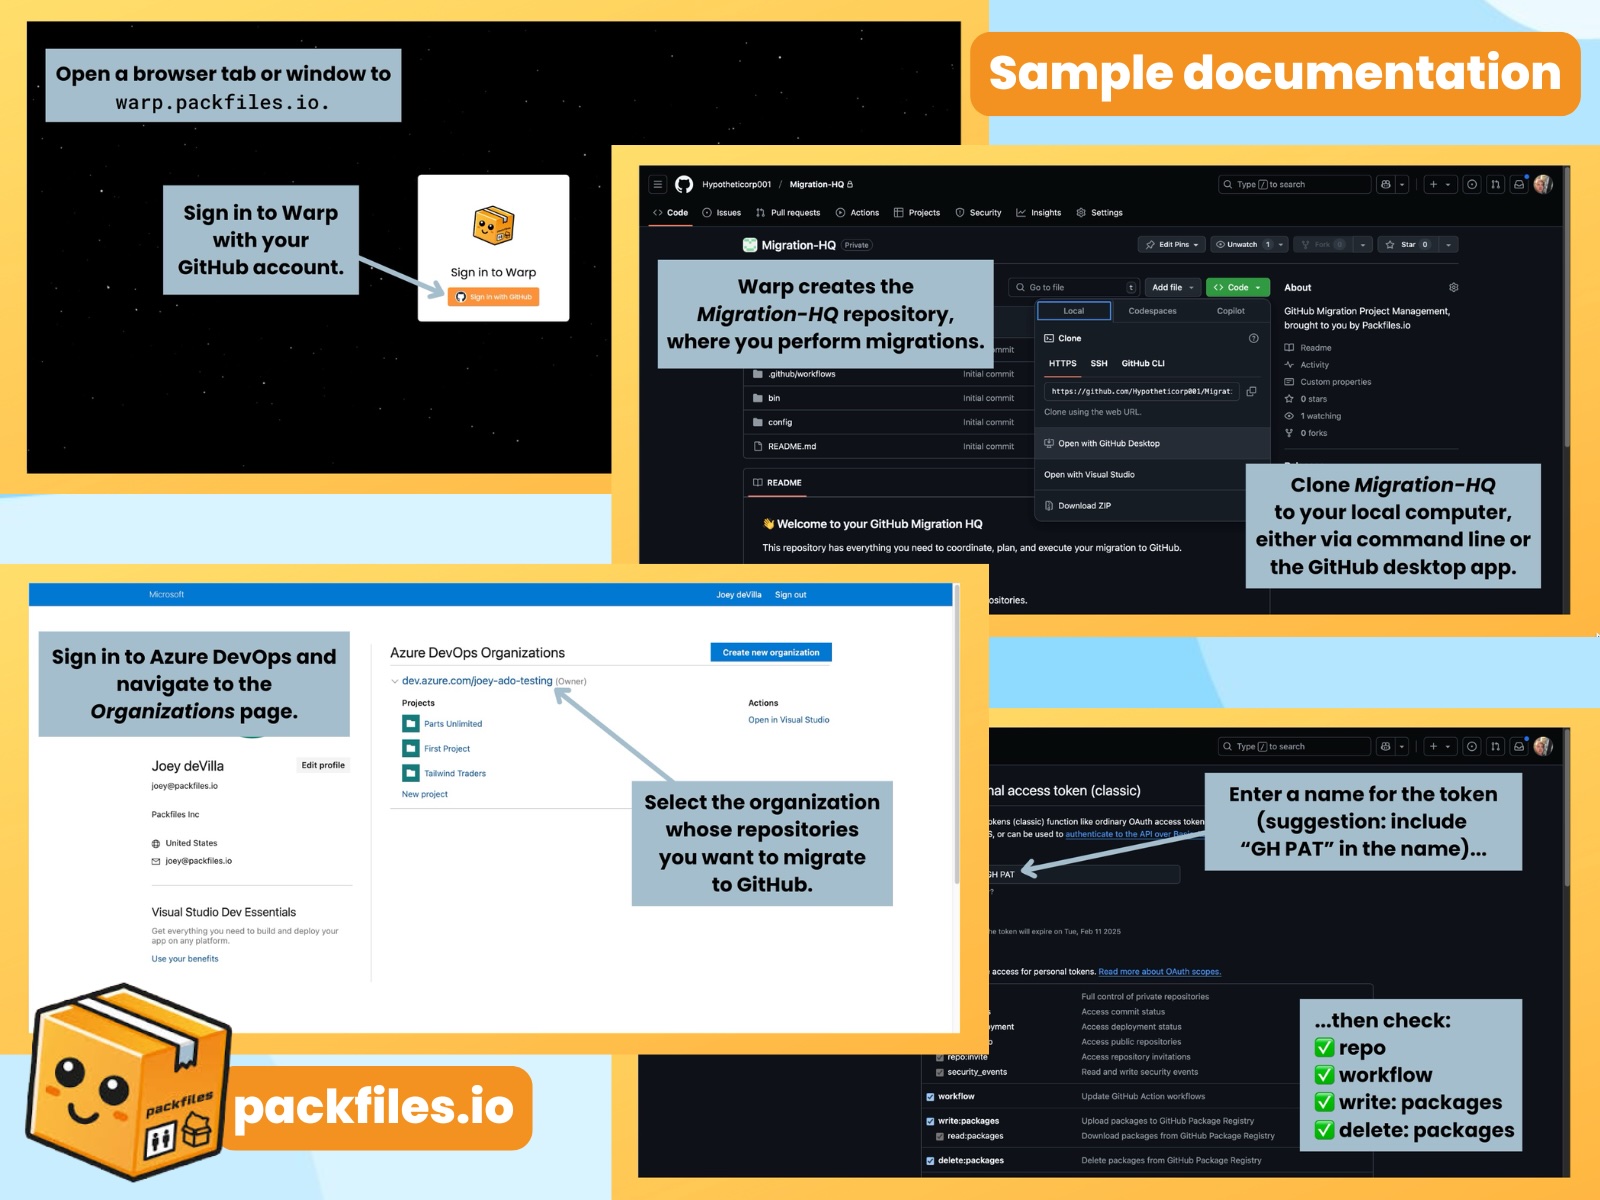This screenshot has width=1600, height=1200.
Task: Click the Copilot icon in the token page header
Action: click(x=1385, y=746)
